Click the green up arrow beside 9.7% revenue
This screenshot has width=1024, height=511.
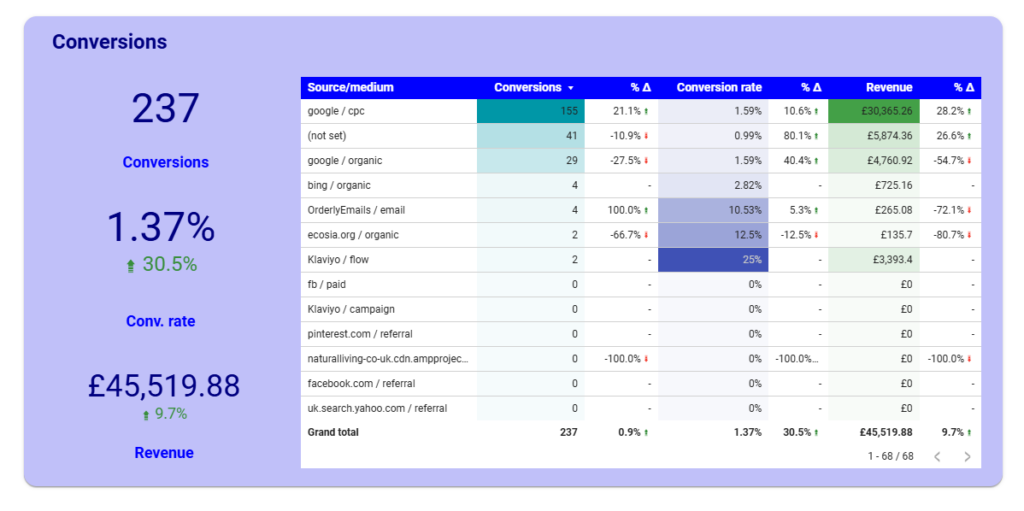(146, 415)
